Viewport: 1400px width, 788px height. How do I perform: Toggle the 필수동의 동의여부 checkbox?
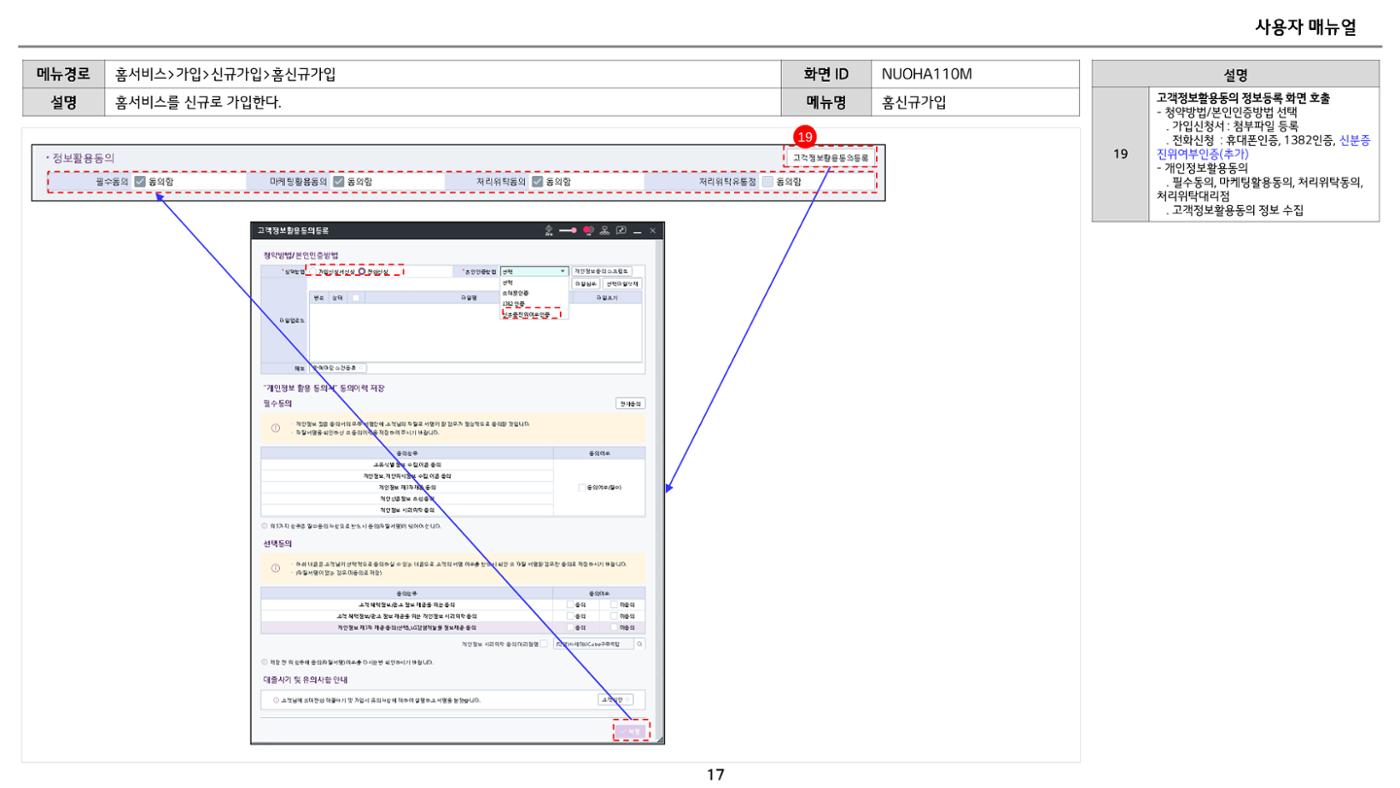tap(583, 487)
